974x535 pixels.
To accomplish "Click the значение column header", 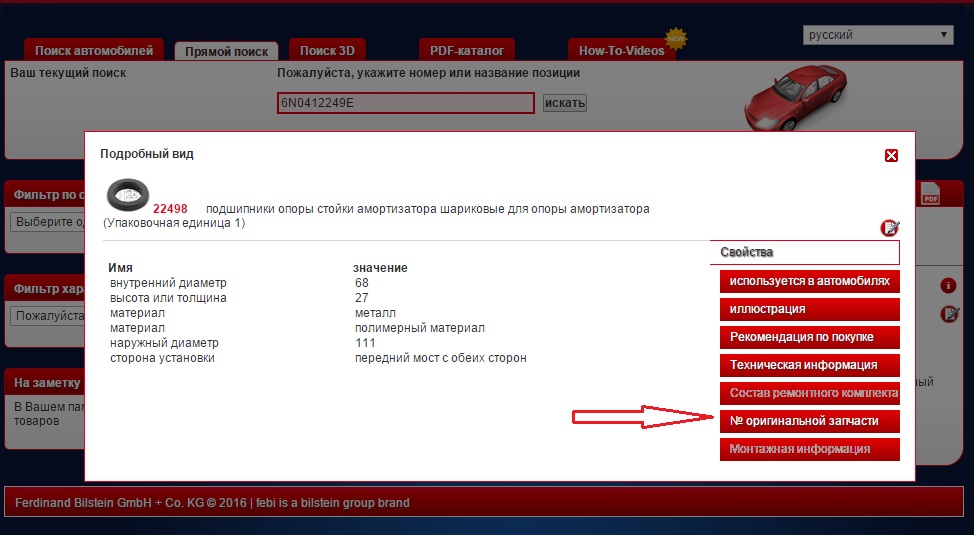I will point(380,268).
